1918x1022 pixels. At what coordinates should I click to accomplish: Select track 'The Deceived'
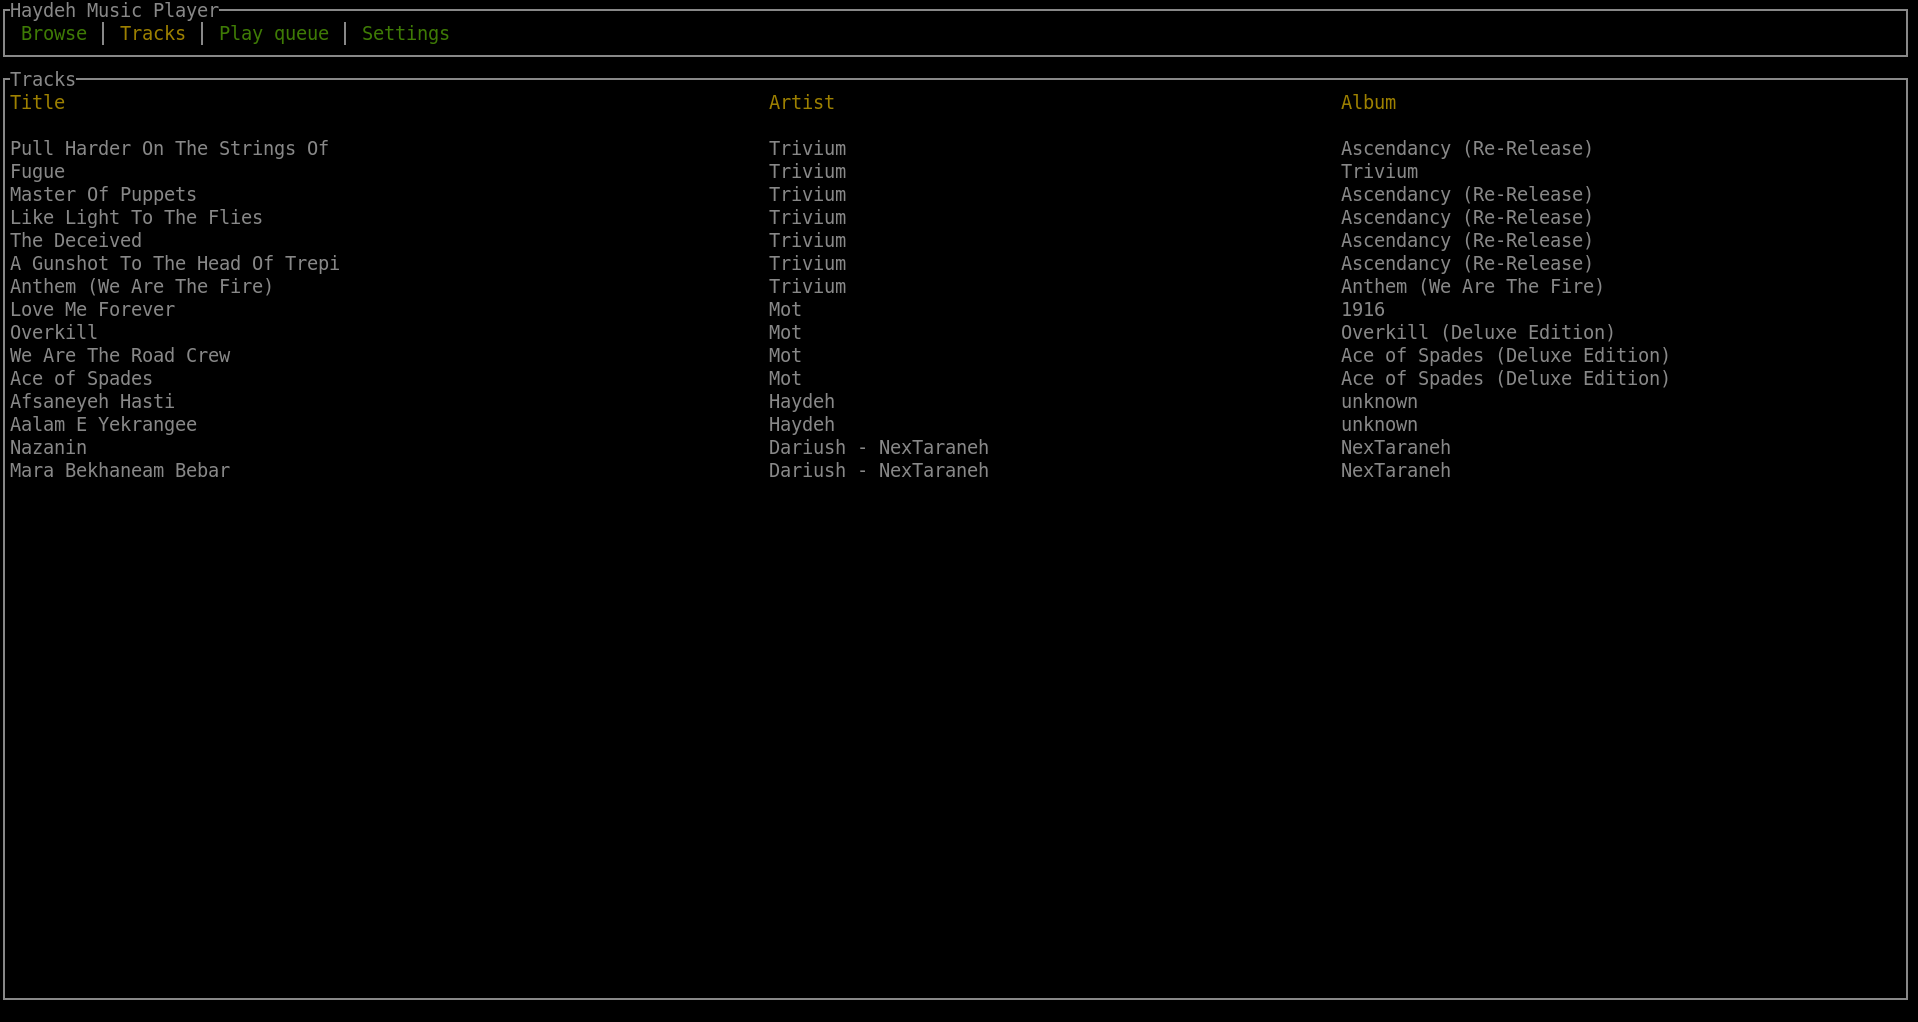(76, 240)
